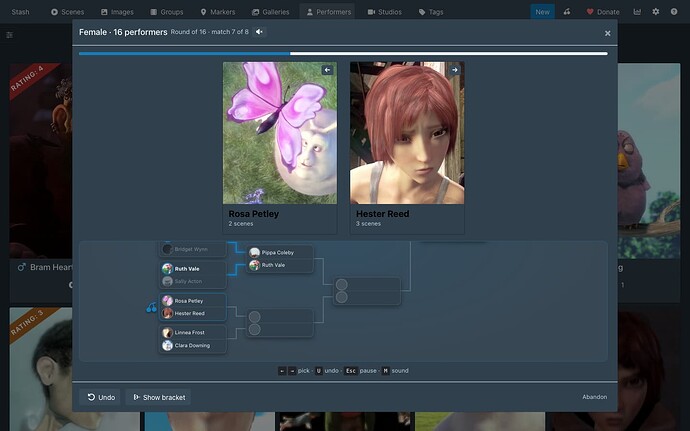Click Sally Acton bracket entry

coord(193,281)
